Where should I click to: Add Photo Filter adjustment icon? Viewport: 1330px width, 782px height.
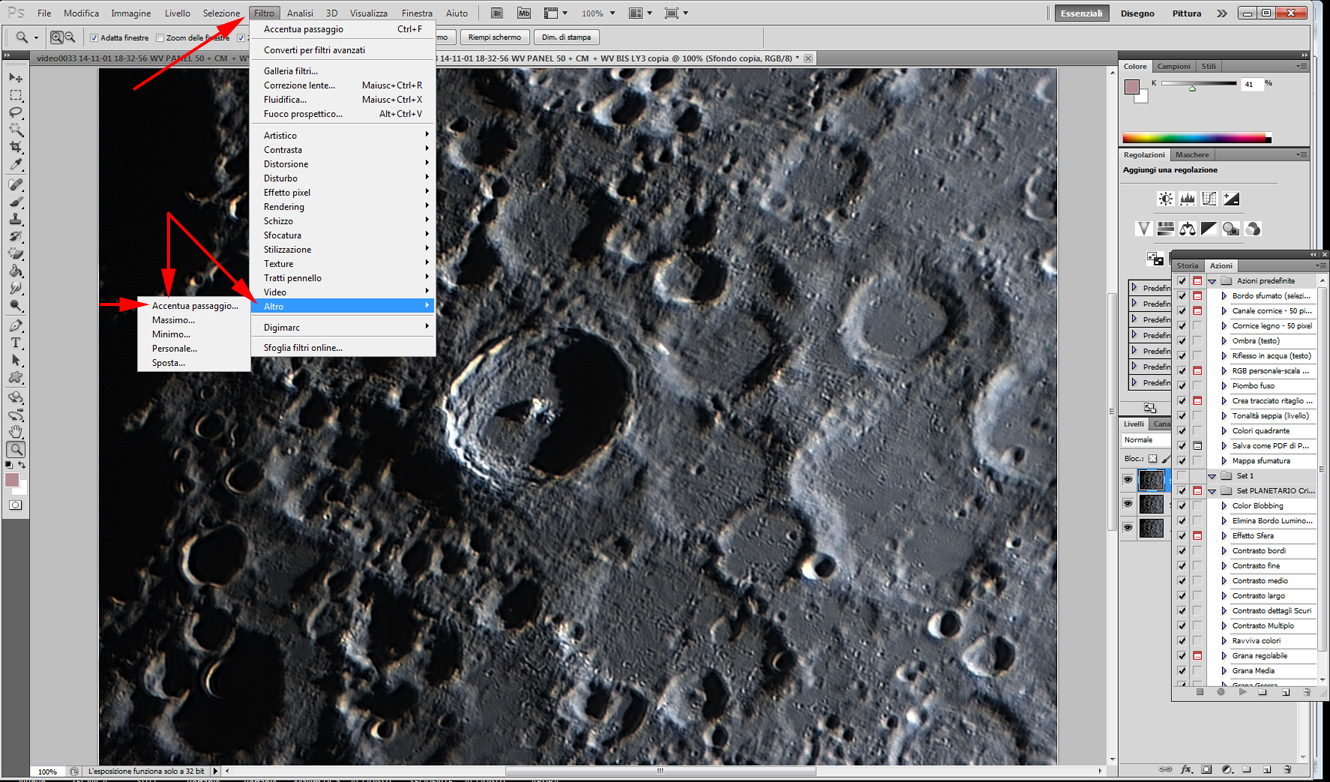1232,229
